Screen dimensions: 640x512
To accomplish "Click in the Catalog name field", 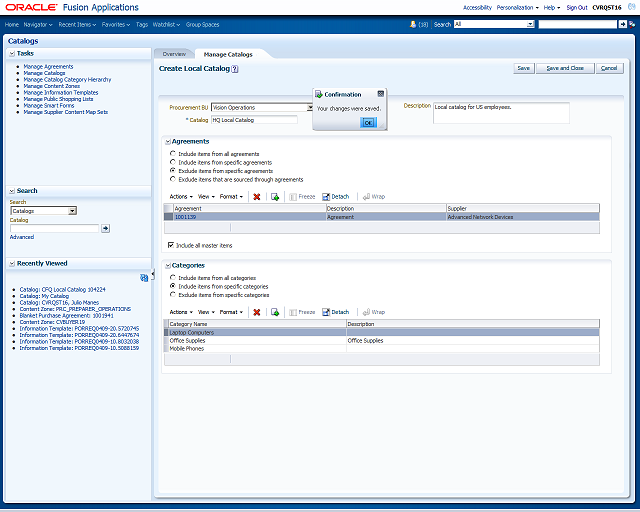I will [254, 120].
